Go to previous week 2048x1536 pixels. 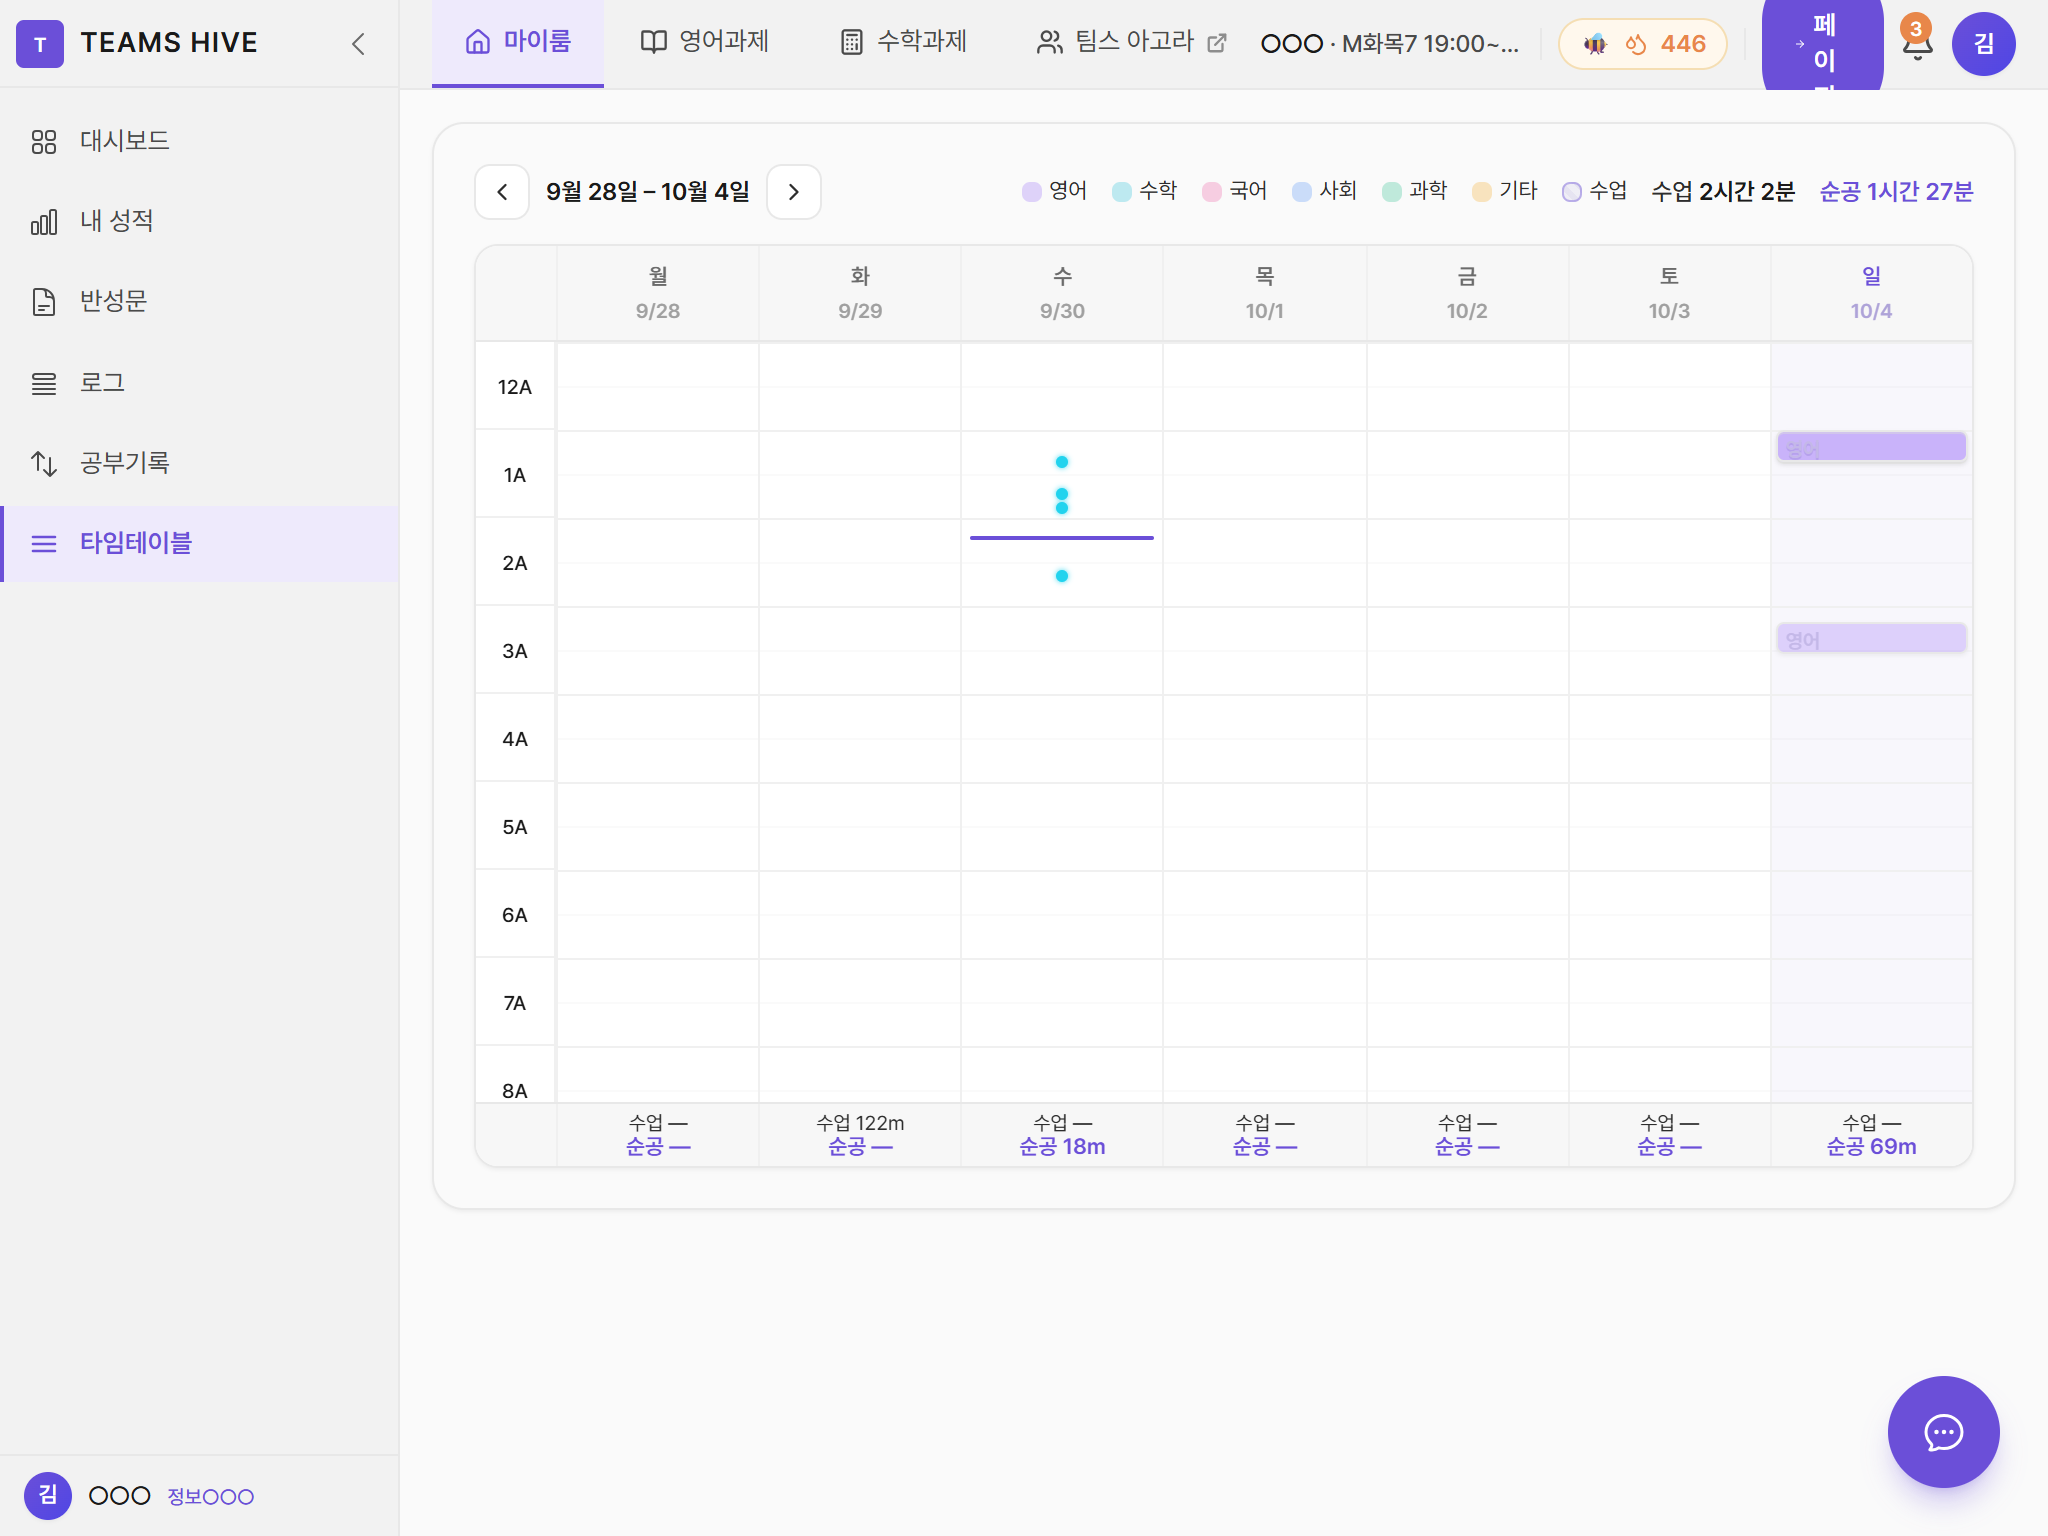pos(502,191)
